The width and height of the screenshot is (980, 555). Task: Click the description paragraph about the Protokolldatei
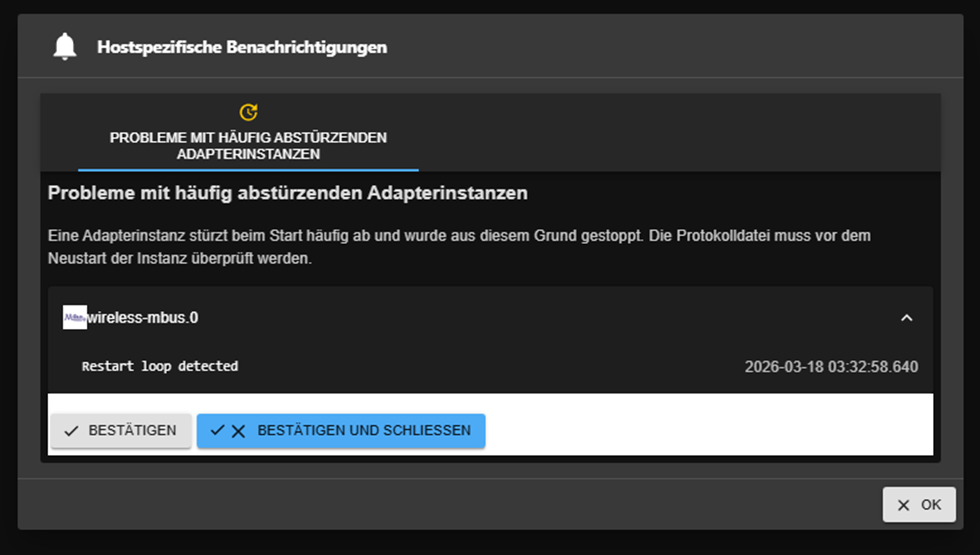pyautogui.click(x=459, y=247)
